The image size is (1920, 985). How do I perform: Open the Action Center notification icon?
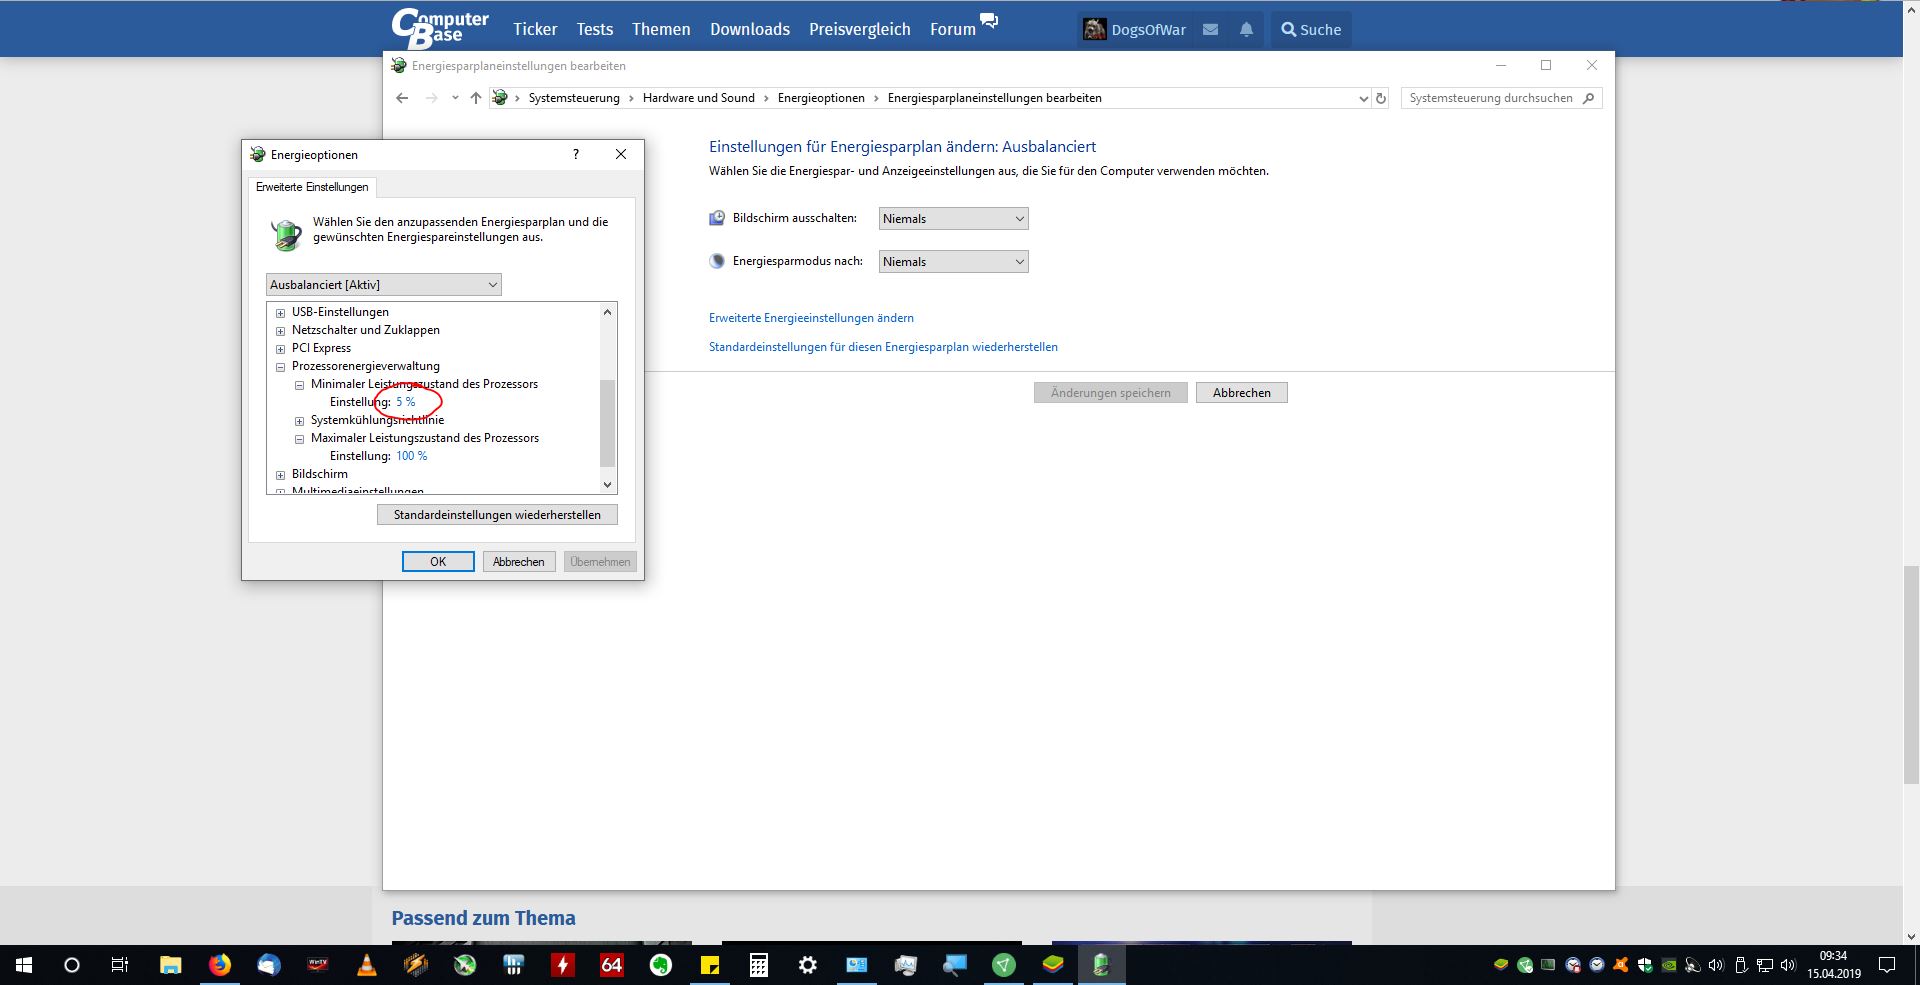(1887, 965)
